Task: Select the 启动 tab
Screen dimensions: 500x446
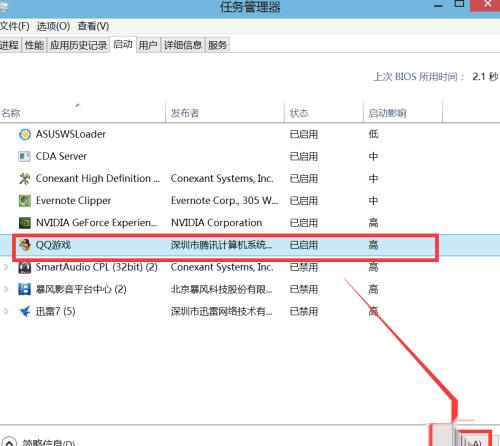Action: [123, 44]
